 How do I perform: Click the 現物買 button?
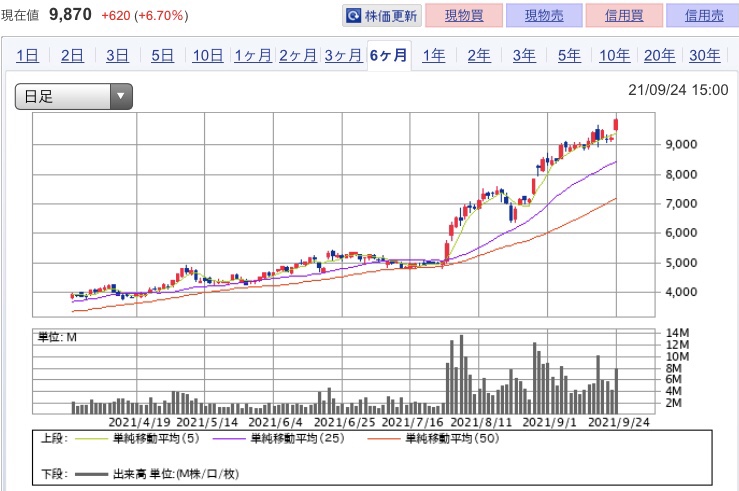[464, 16]
